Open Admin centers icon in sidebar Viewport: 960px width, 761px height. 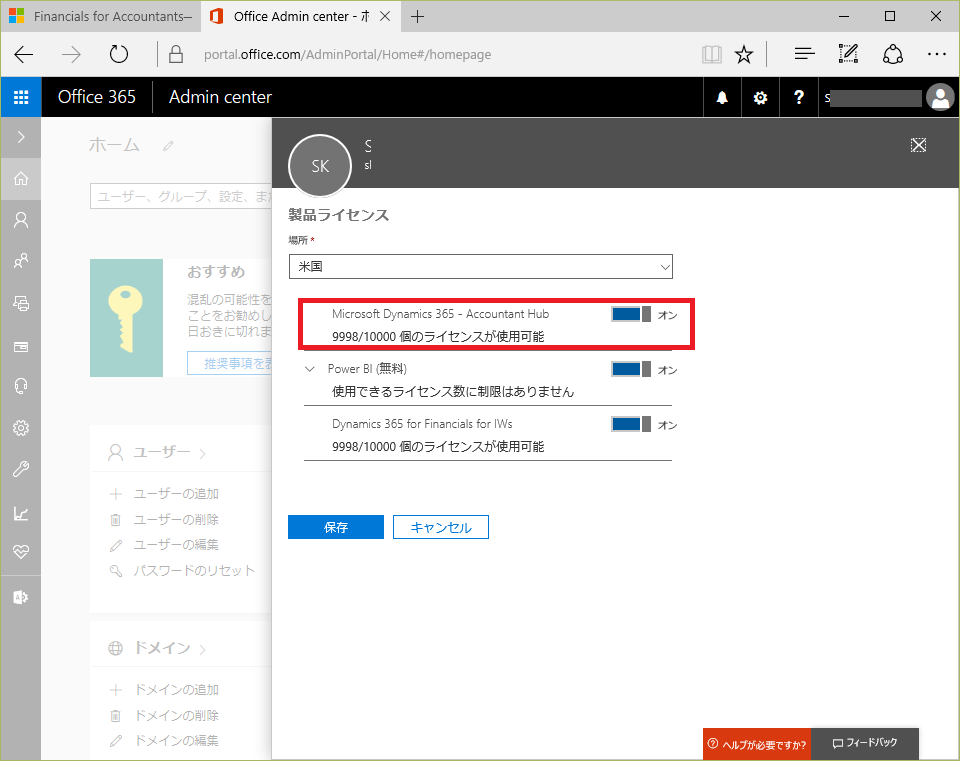coord(21,597)
